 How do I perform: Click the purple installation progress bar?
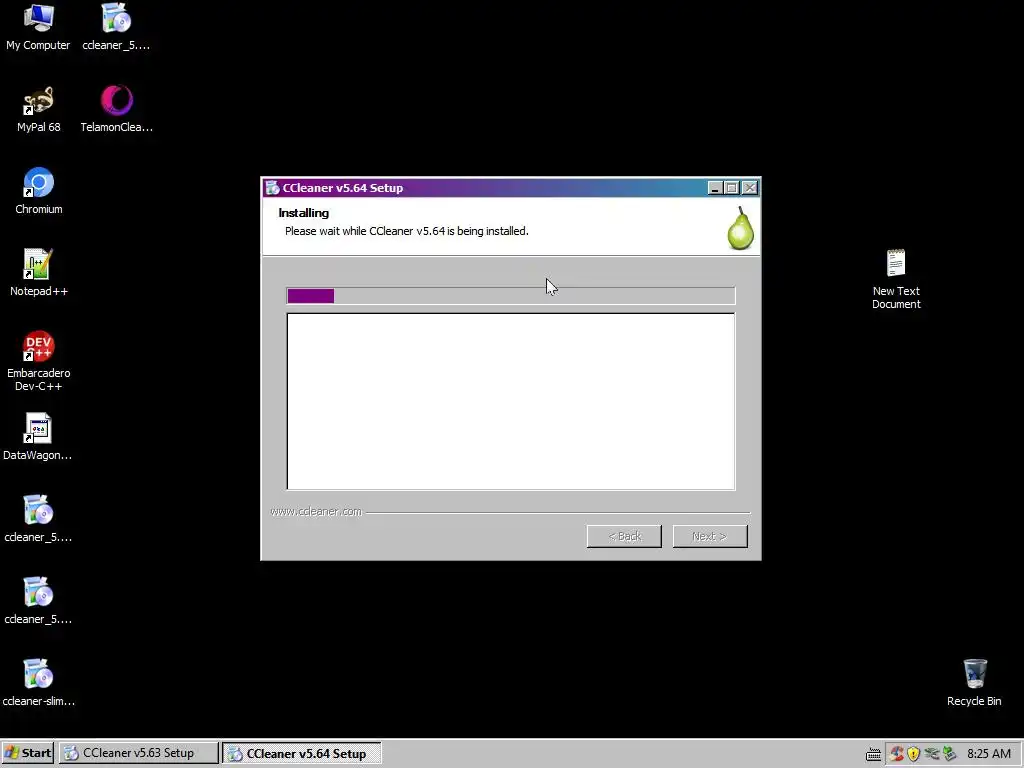point(511,296)
